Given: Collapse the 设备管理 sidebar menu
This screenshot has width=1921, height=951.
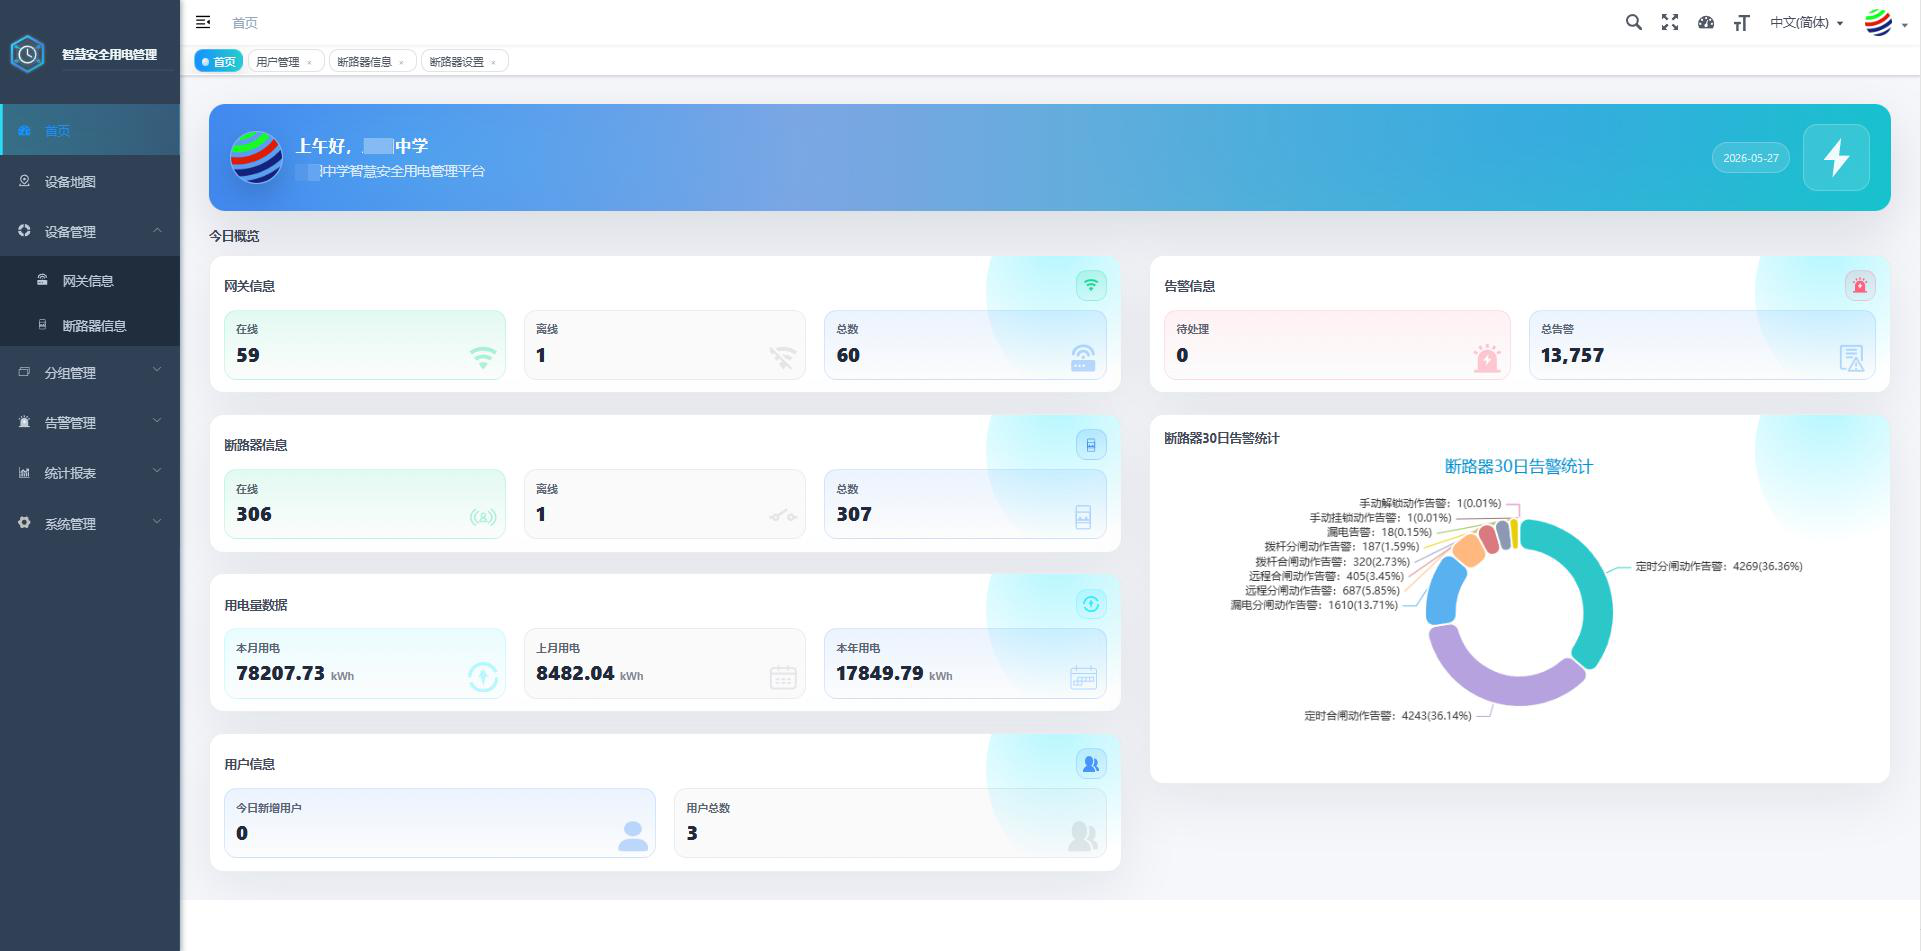Looking at the screenshot, I should [x=90, y=231].
